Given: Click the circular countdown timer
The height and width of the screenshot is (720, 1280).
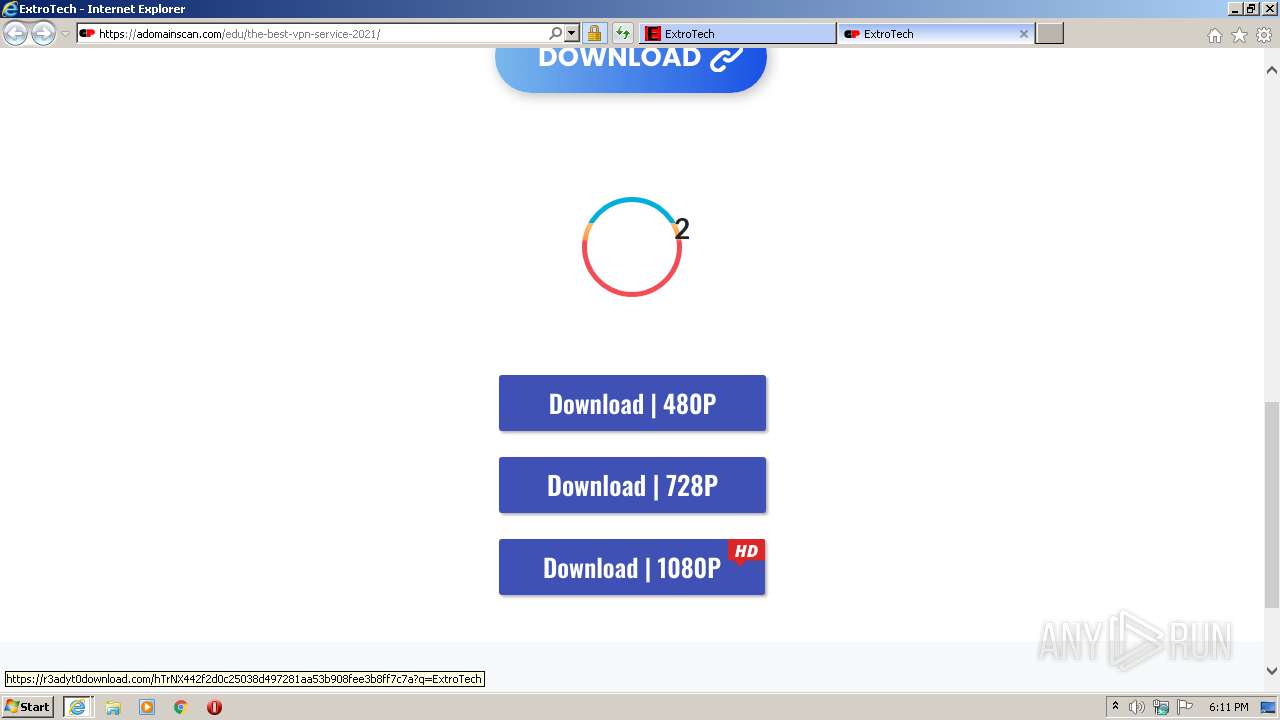Looking at the screenshot, I should pos(632,247).
